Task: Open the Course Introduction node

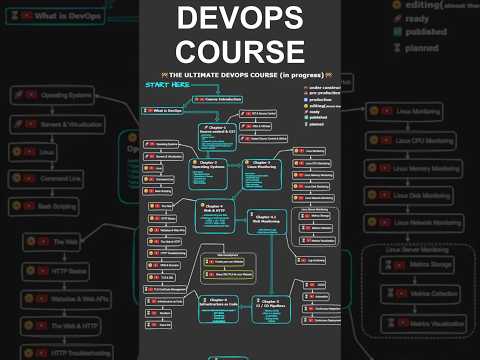Action: point(218,100)
